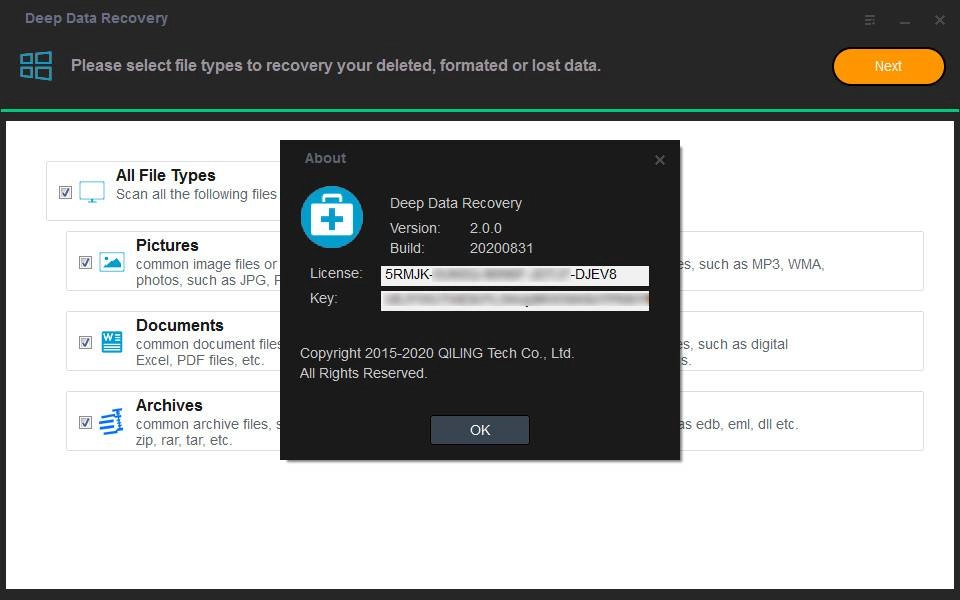
Task: Click the QILING Tech copyright line
Action: (437, 353)
